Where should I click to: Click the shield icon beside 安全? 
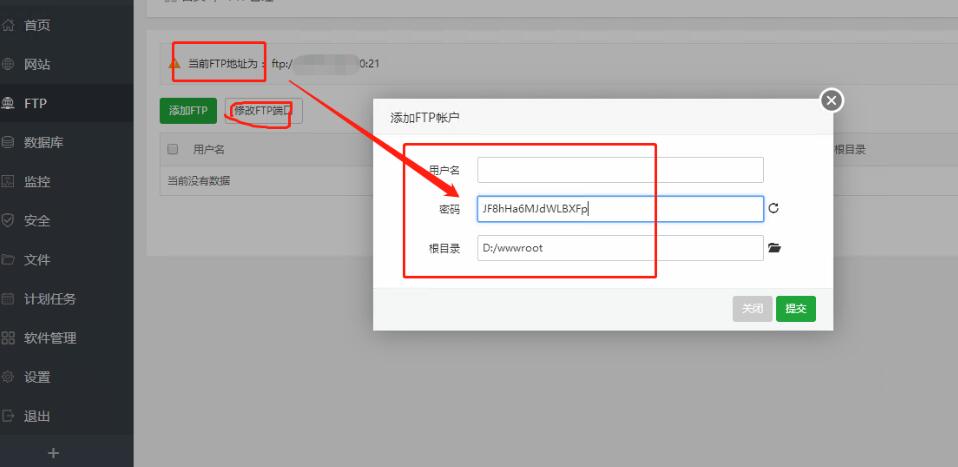(x=8, y=221)
